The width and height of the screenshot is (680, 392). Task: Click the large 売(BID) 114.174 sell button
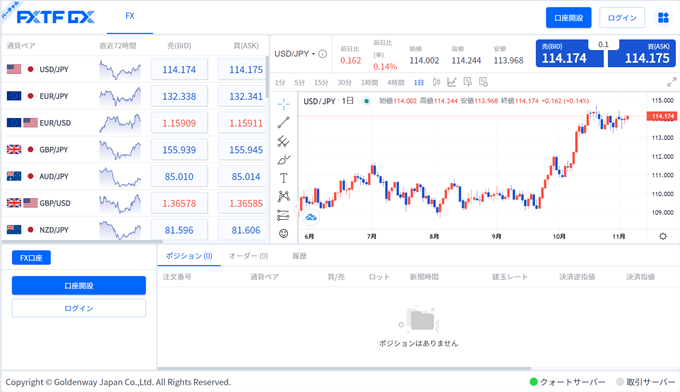569,53
